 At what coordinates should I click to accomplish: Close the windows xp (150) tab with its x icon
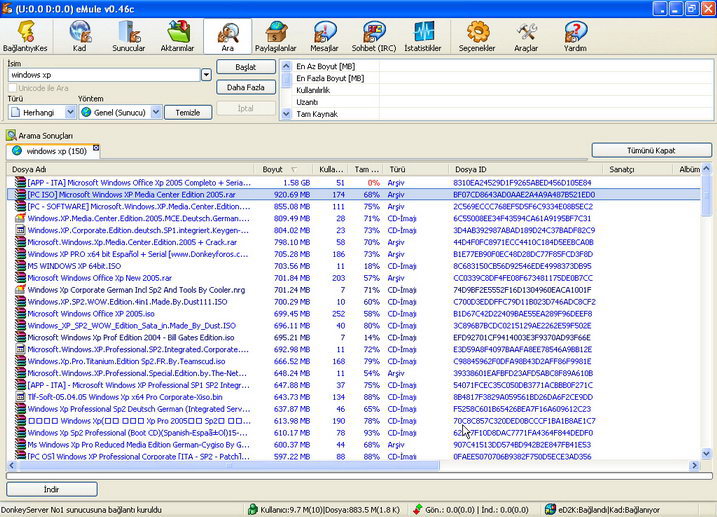(96, 148)
